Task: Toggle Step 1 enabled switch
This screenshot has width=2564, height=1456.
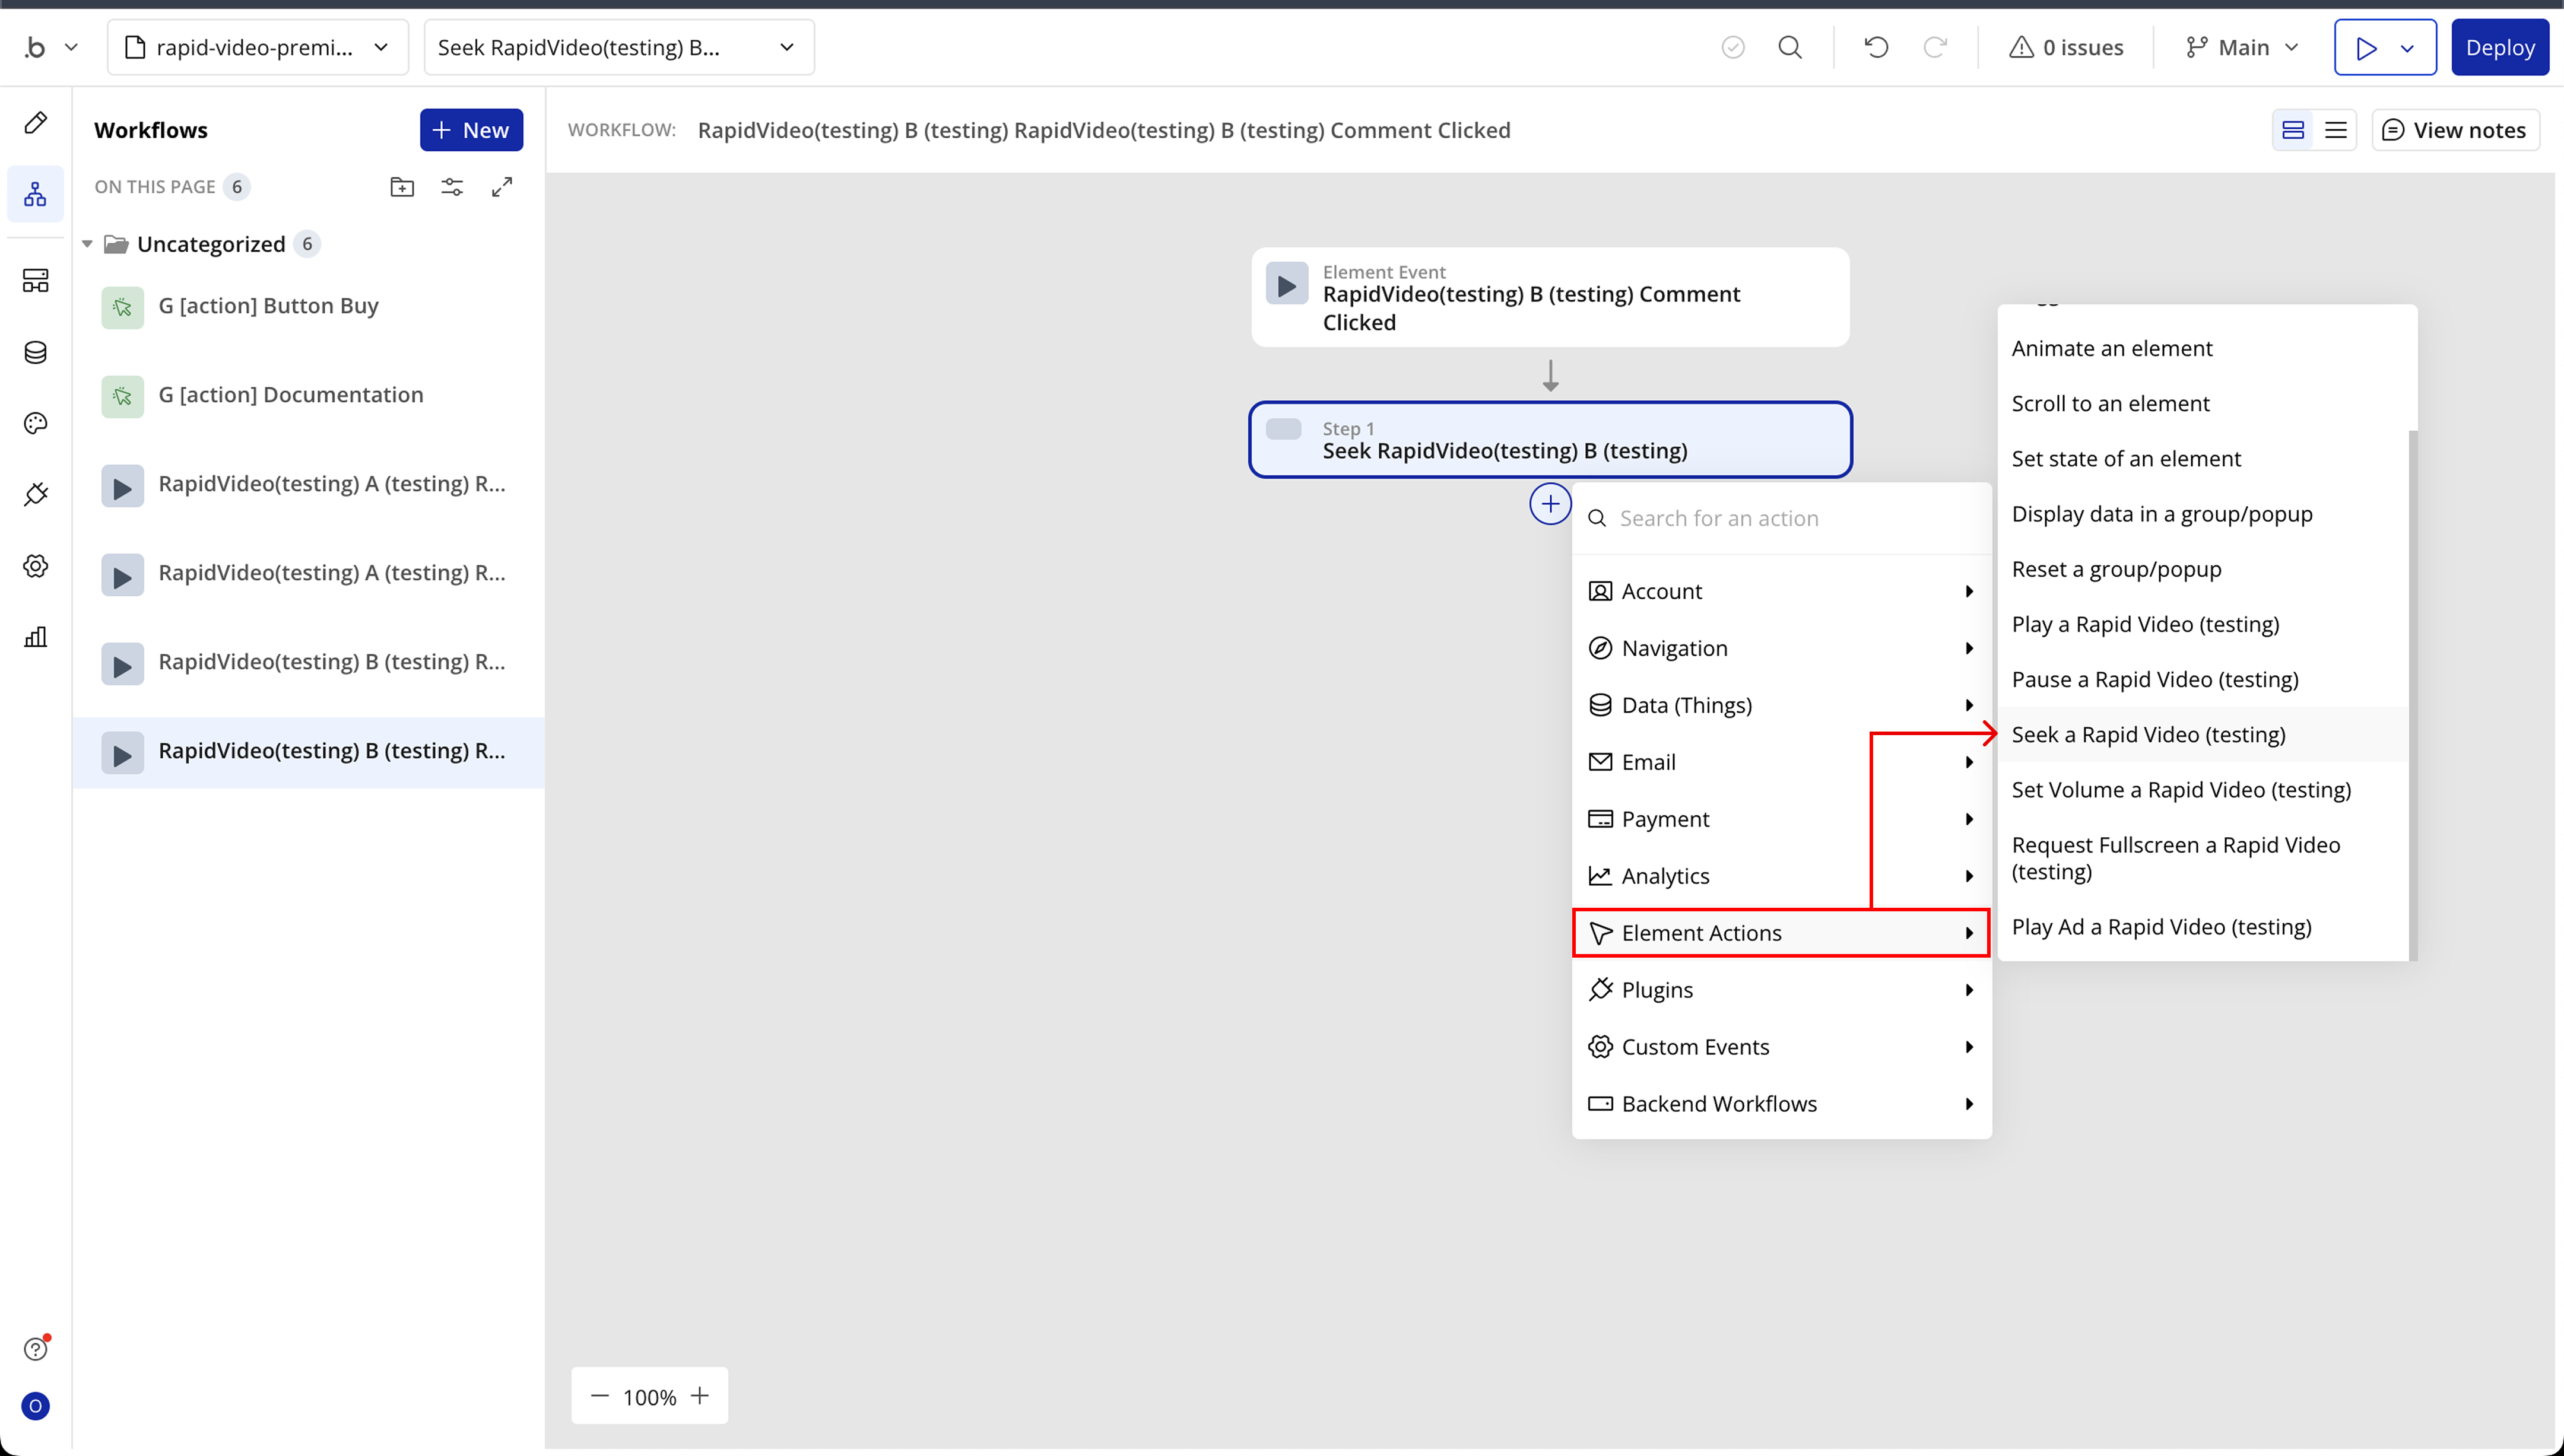Action: point(1283,429)
